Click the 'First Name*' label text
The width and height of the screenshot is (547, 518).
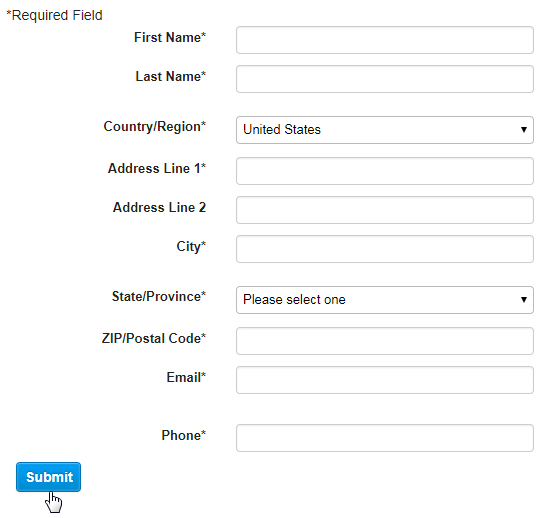tap(170, 37)
